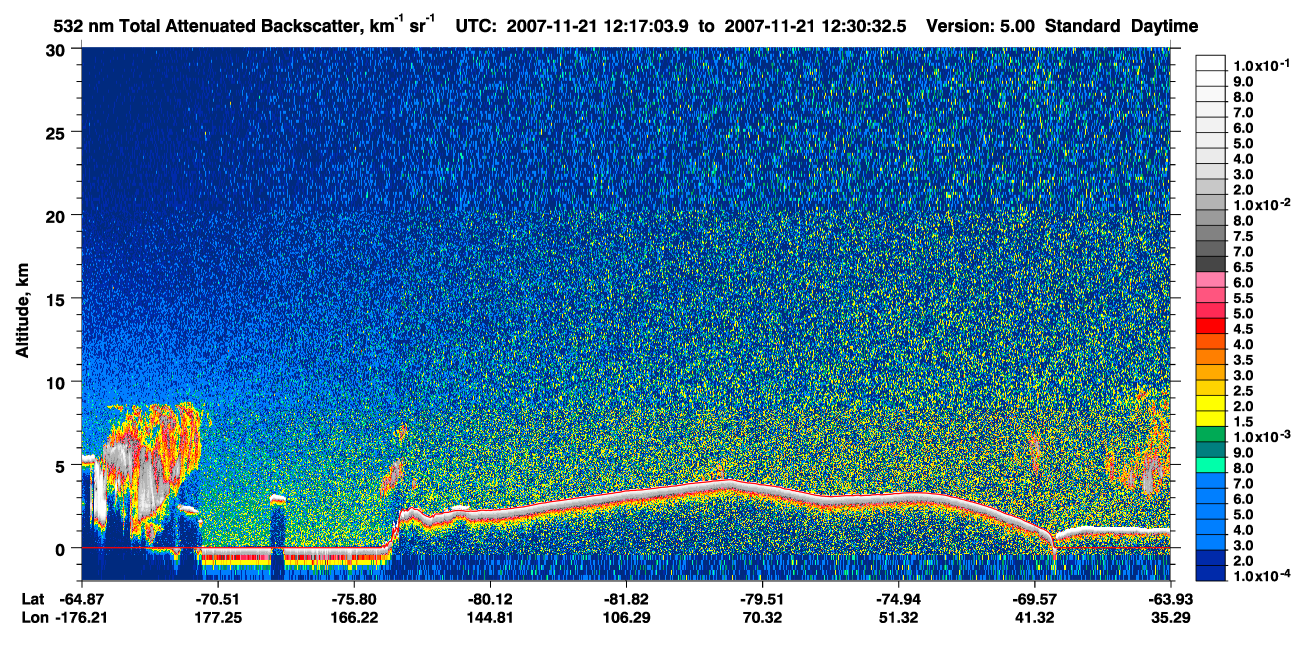The image size is (1300, 667).
Task: Click the word 'Daytime' in the header
Action: pyautogui.click(x=1165, y=25)
